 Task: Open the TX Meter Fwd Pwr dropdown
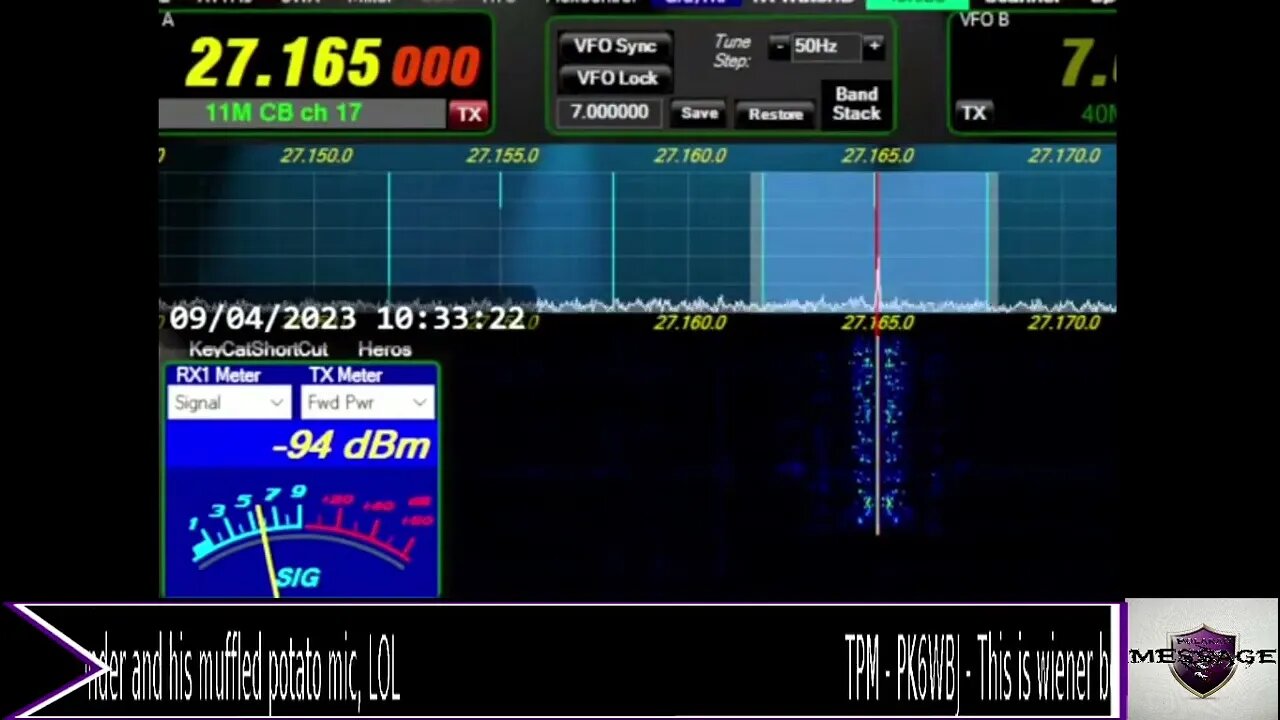tap(367, 403)
